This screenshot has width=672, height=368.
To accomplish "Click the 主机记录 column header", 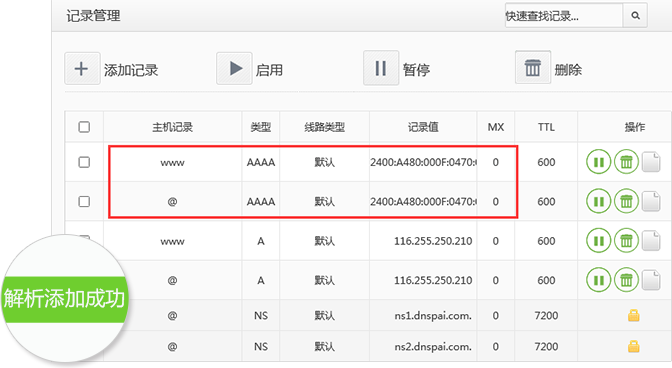I will pos(172,127).
